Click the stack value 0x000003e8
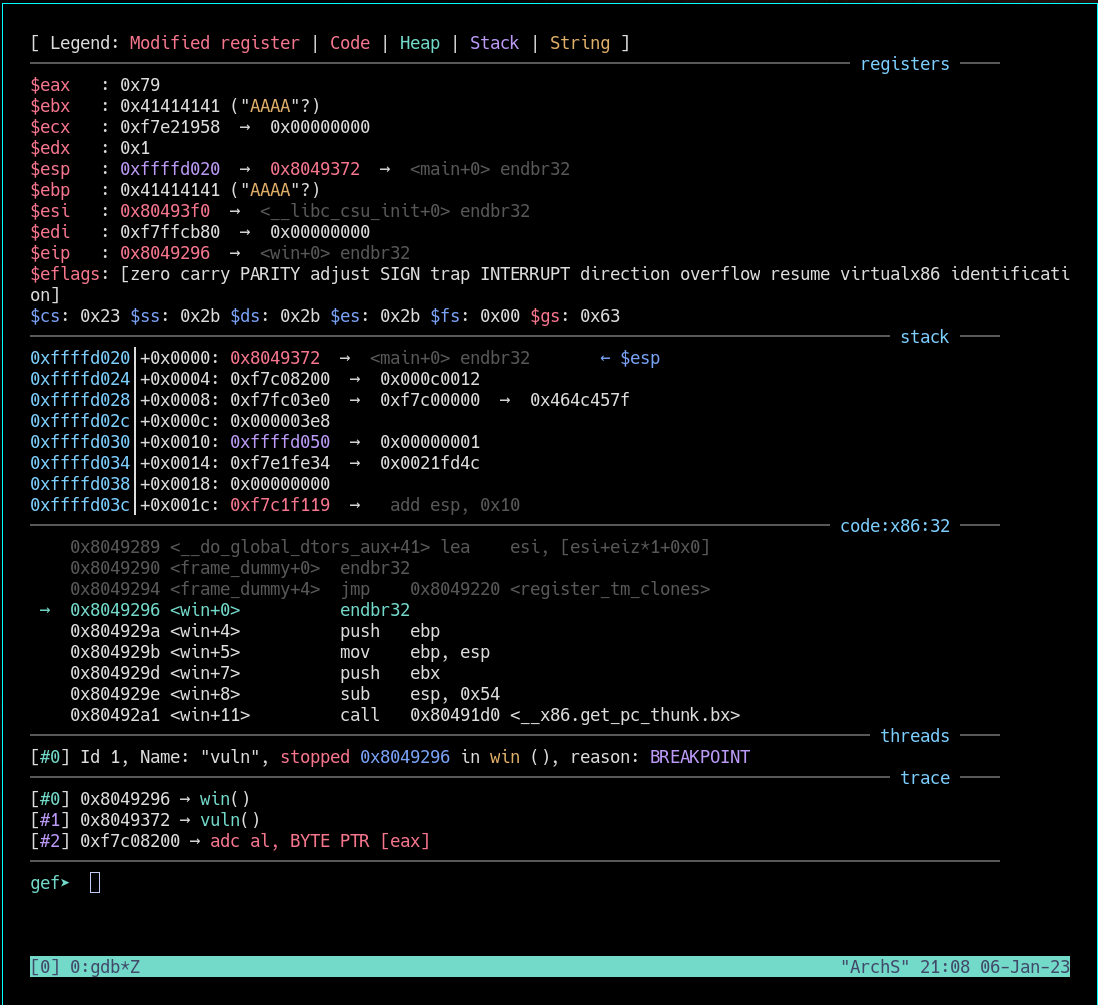This screenshot has height=1005, width=1098. pyautogui.click(x=280, y=421)
